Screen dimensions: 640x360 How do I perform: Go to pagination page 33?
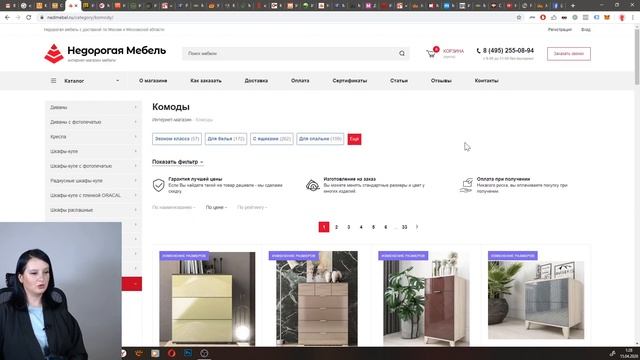[404, 227]
